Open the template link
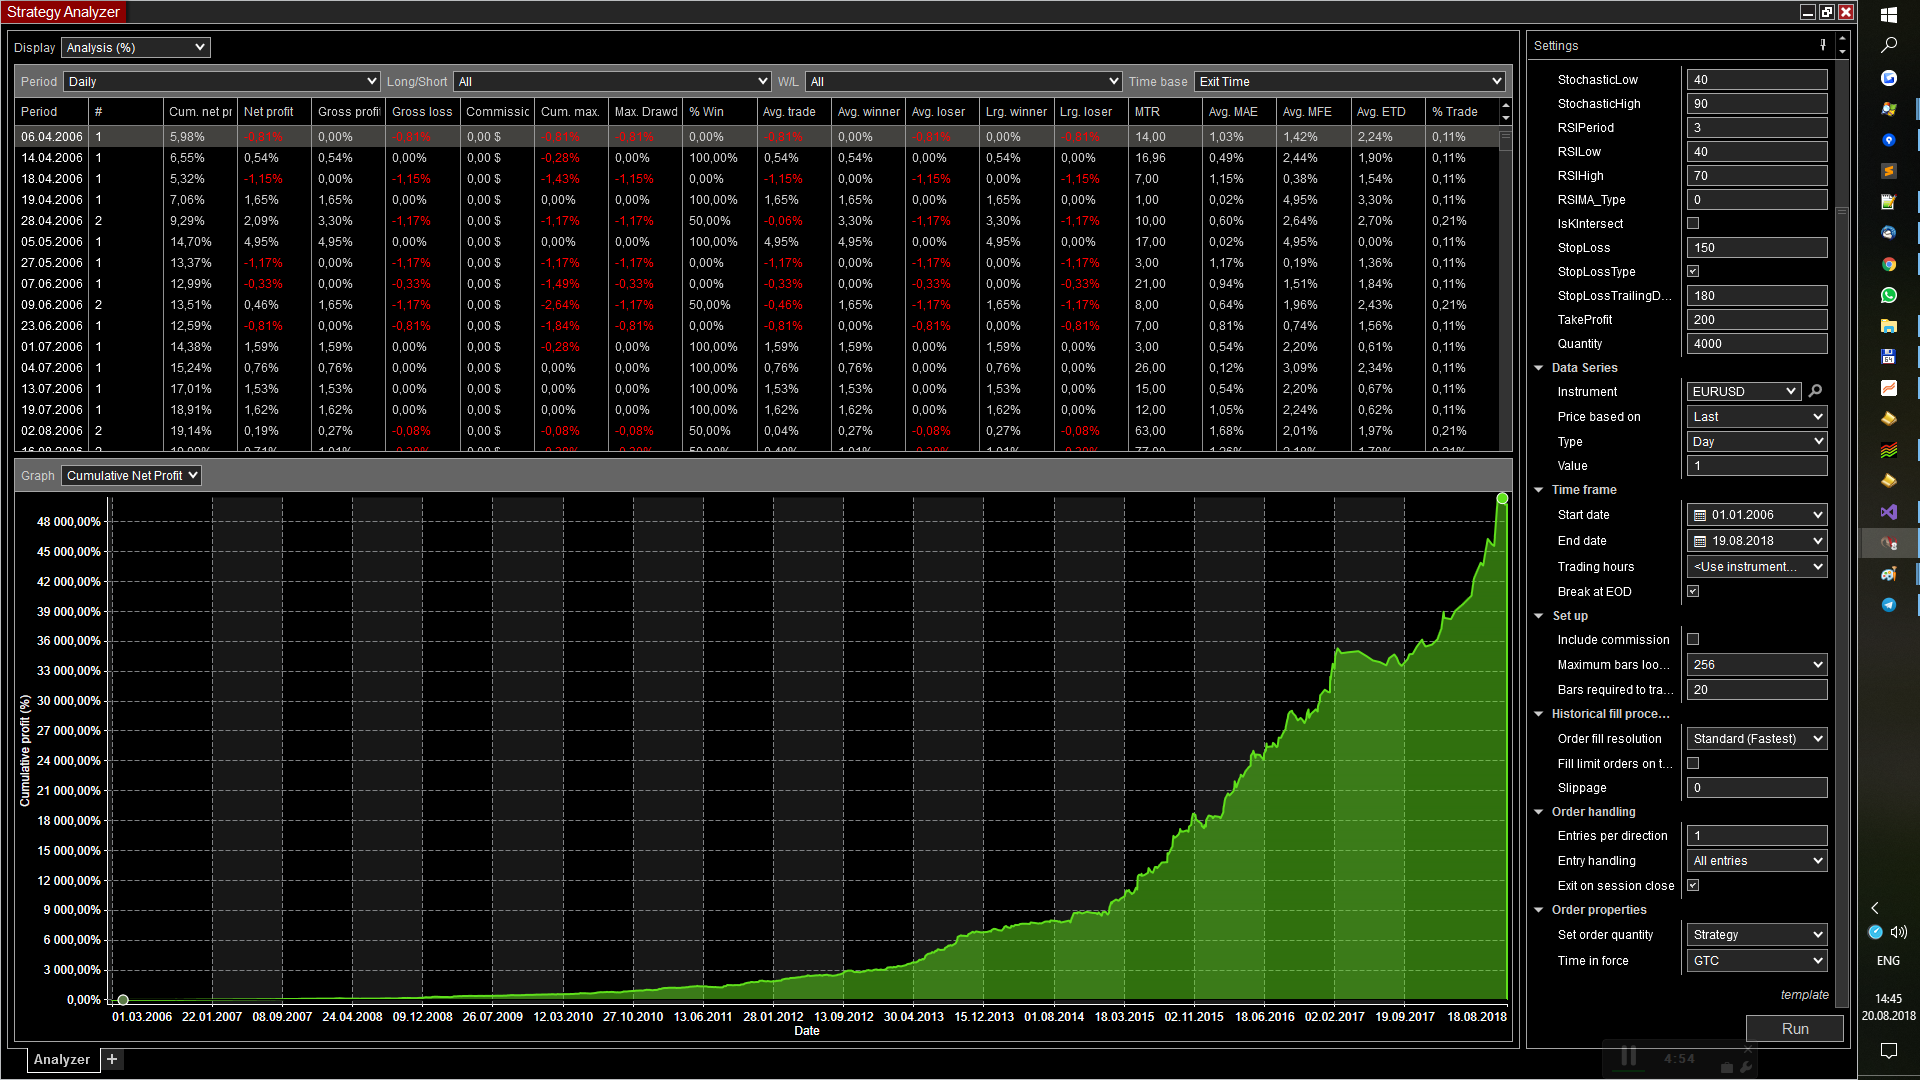 (1804, 994)
